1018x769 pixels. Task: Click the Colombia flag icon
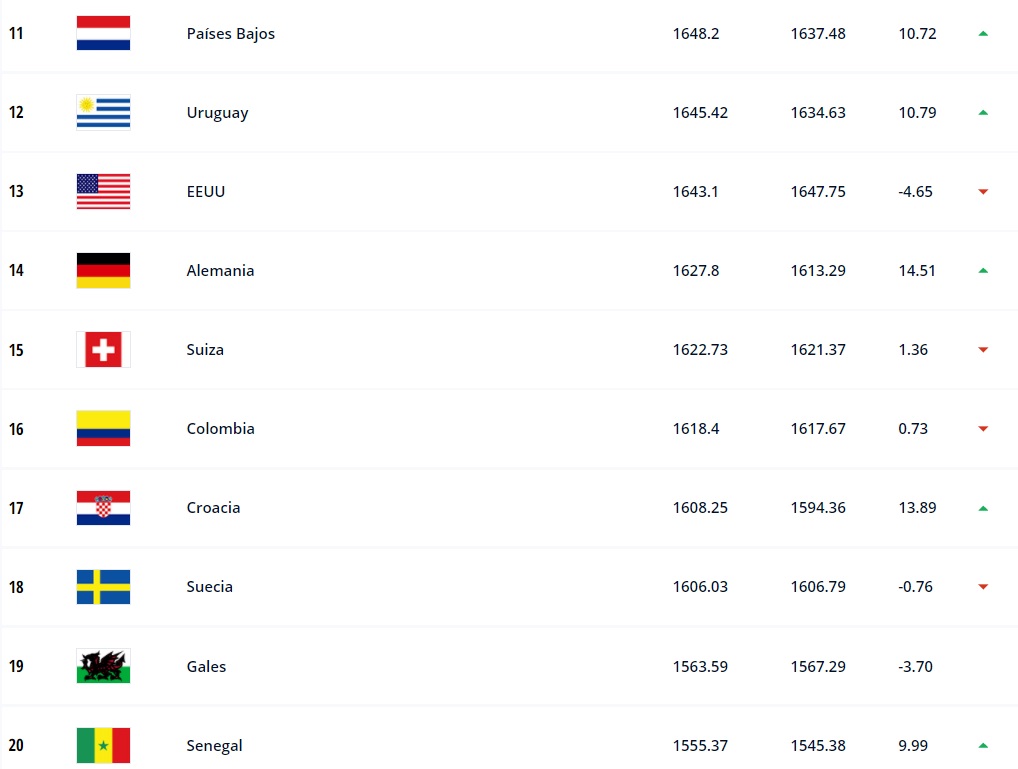click(x=103, y=428)
